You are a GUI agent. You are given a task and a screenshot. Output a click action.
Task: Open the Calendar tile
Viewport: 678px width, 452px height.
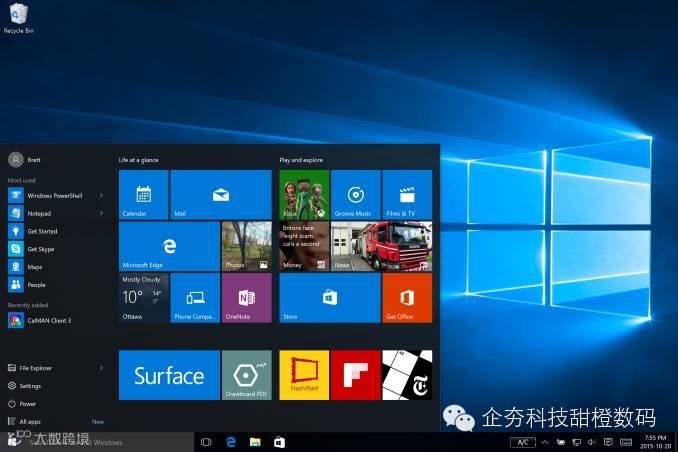pyautogui.click(x=144, y=195)
